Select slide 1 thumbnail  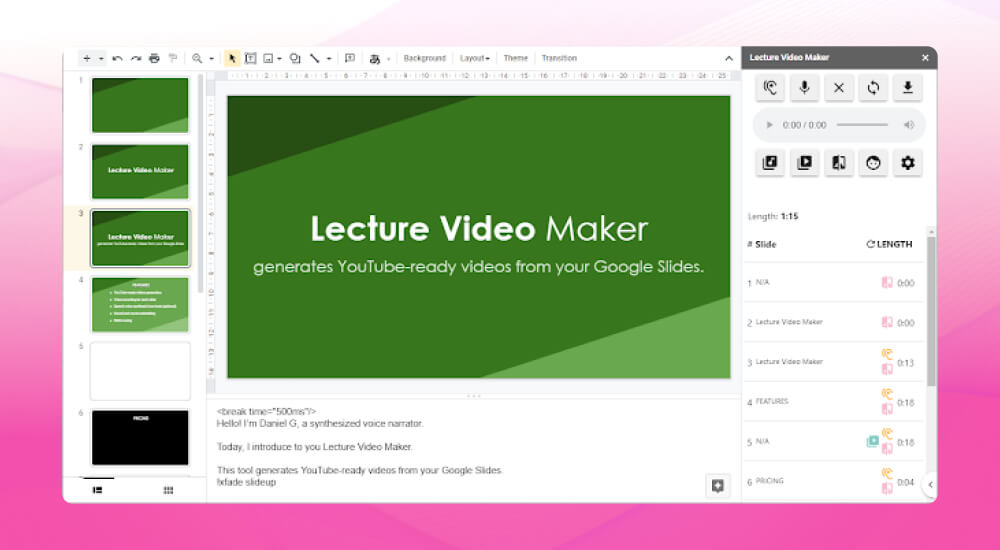[140, 105]
